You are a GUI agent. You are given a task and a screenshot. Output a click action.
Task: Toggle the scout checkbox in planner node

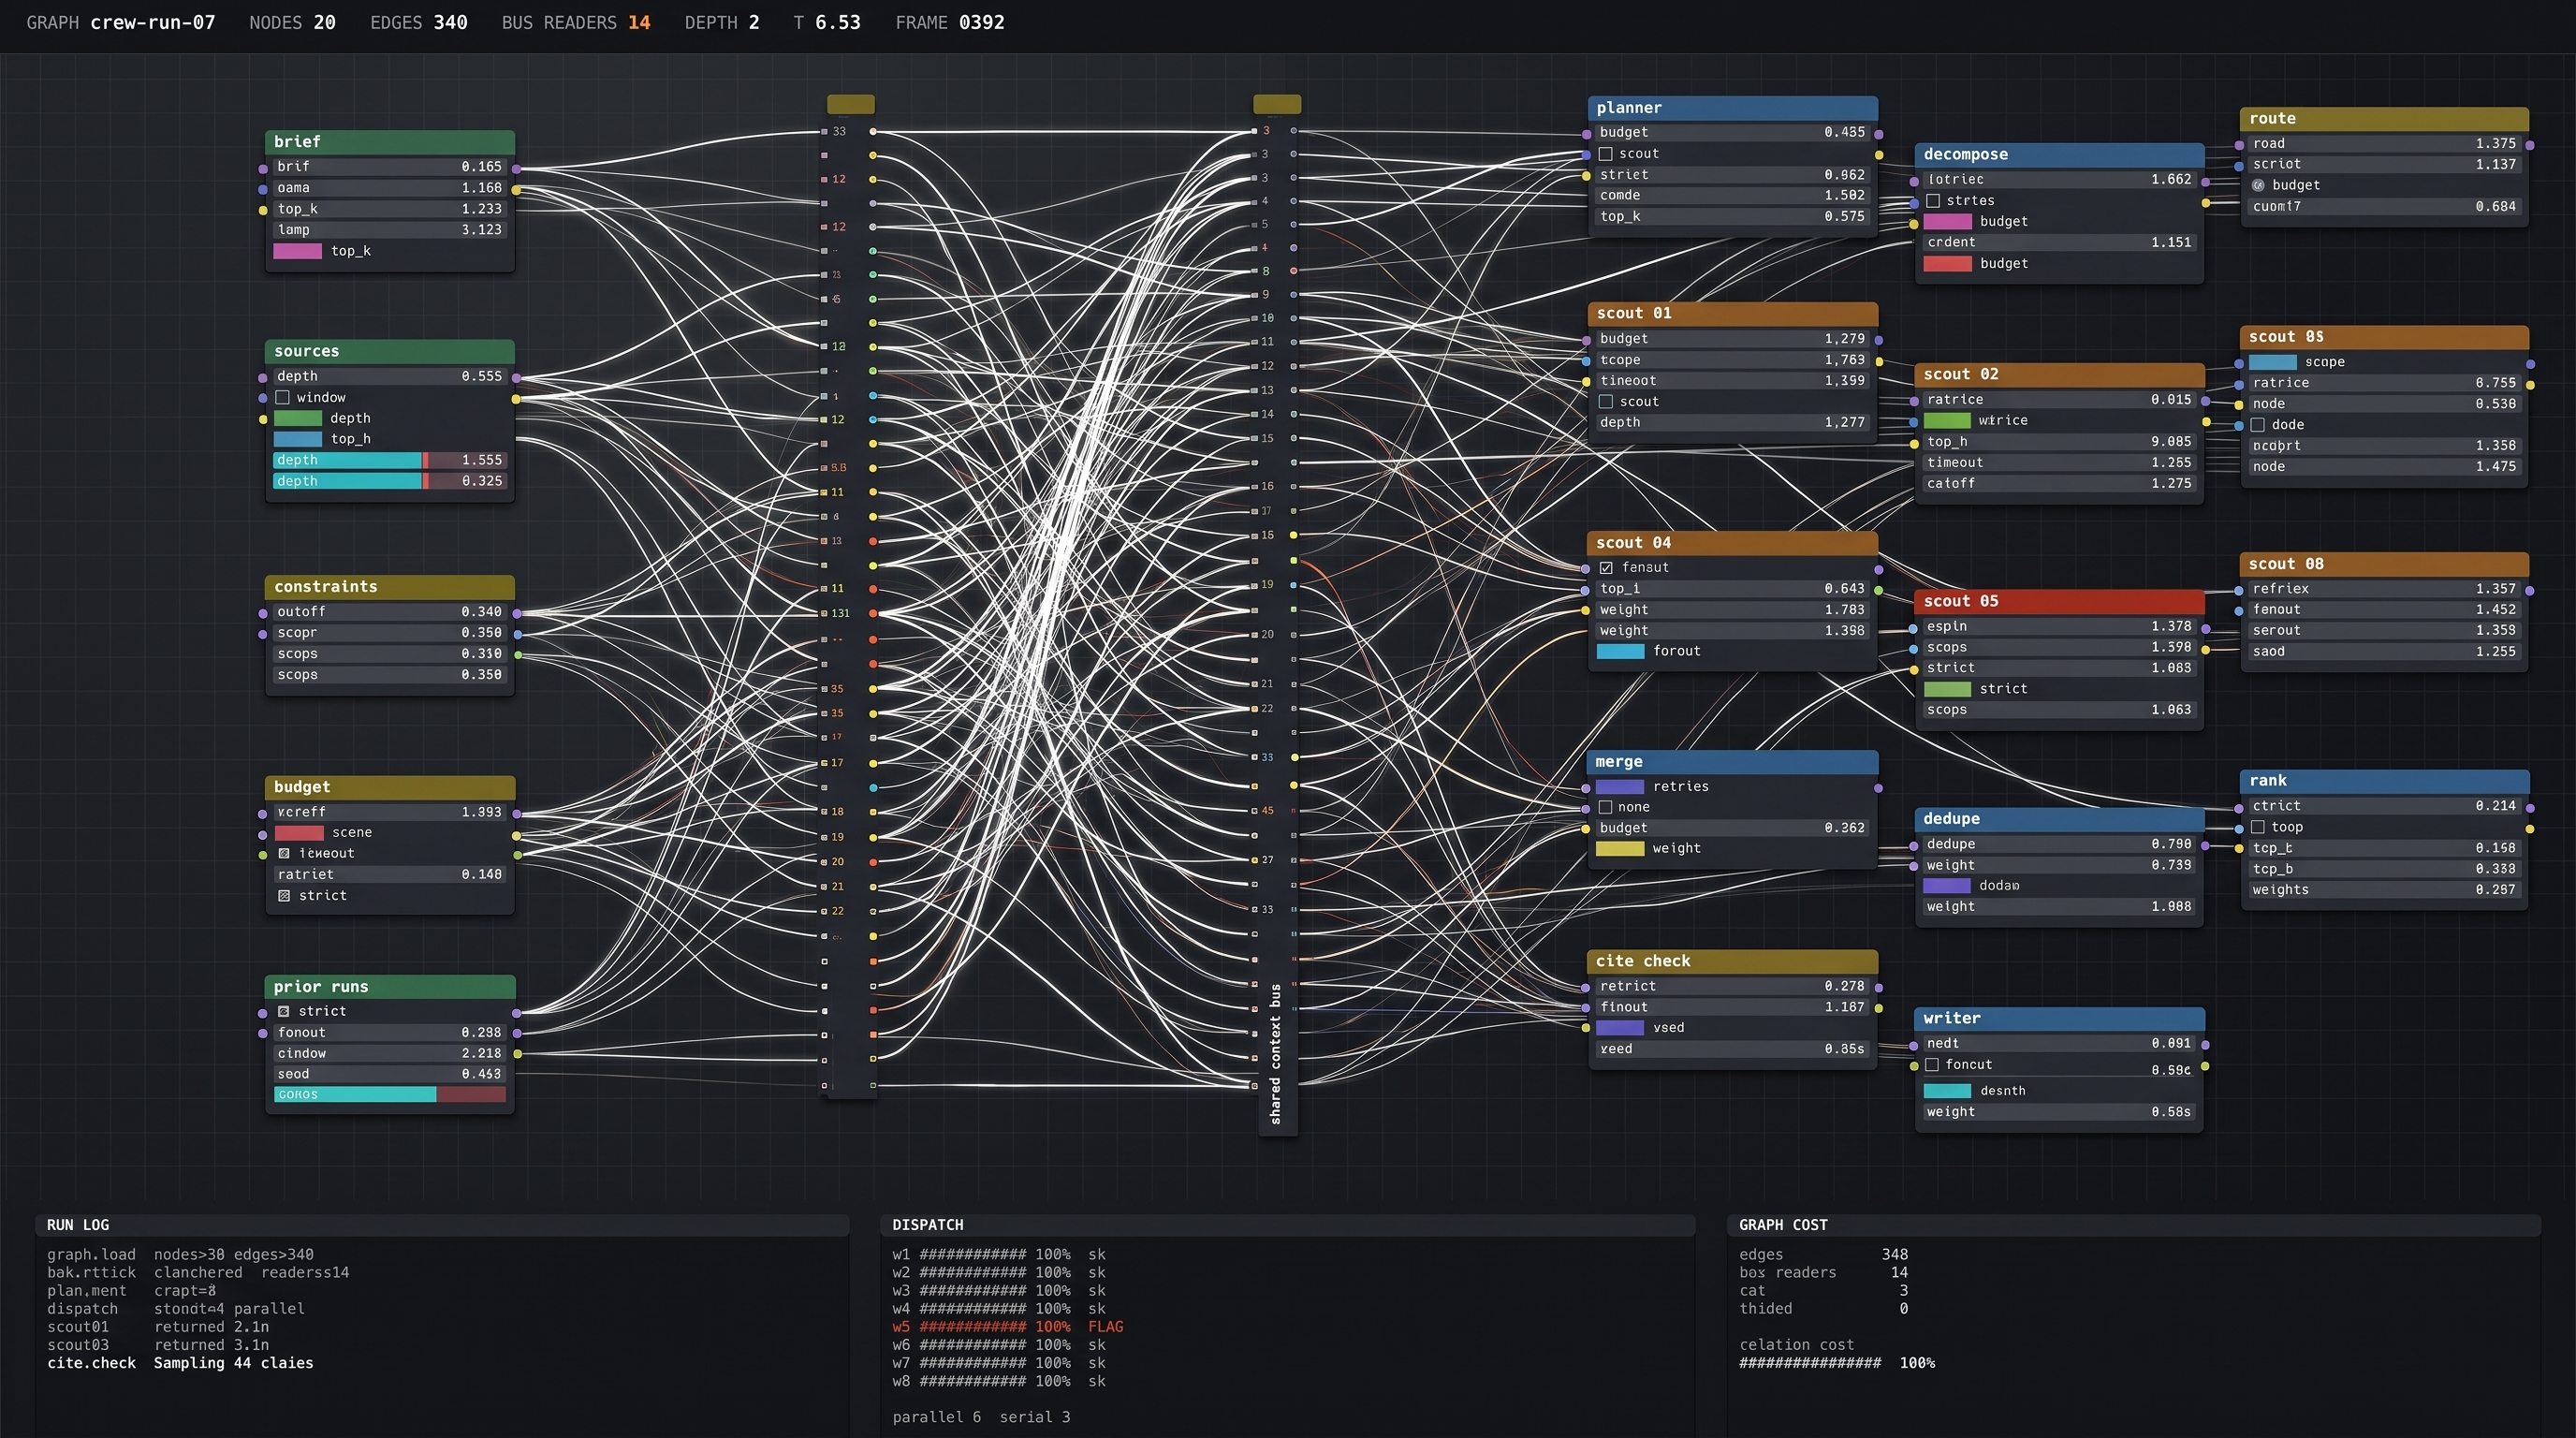1605,154
